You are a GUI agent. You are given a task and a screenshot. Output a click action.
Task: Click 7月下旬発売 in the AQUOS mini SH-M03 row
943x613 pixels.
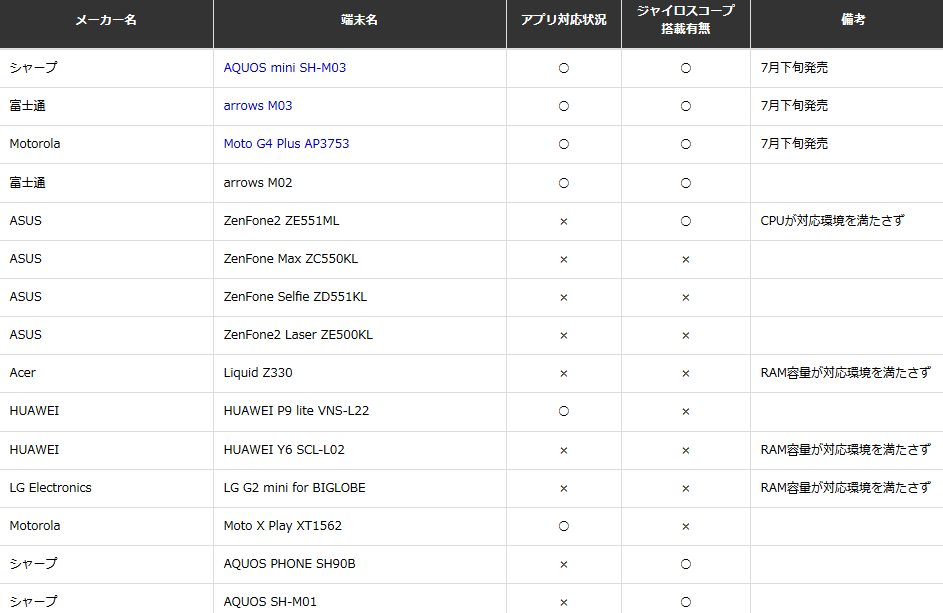point(794,68)
